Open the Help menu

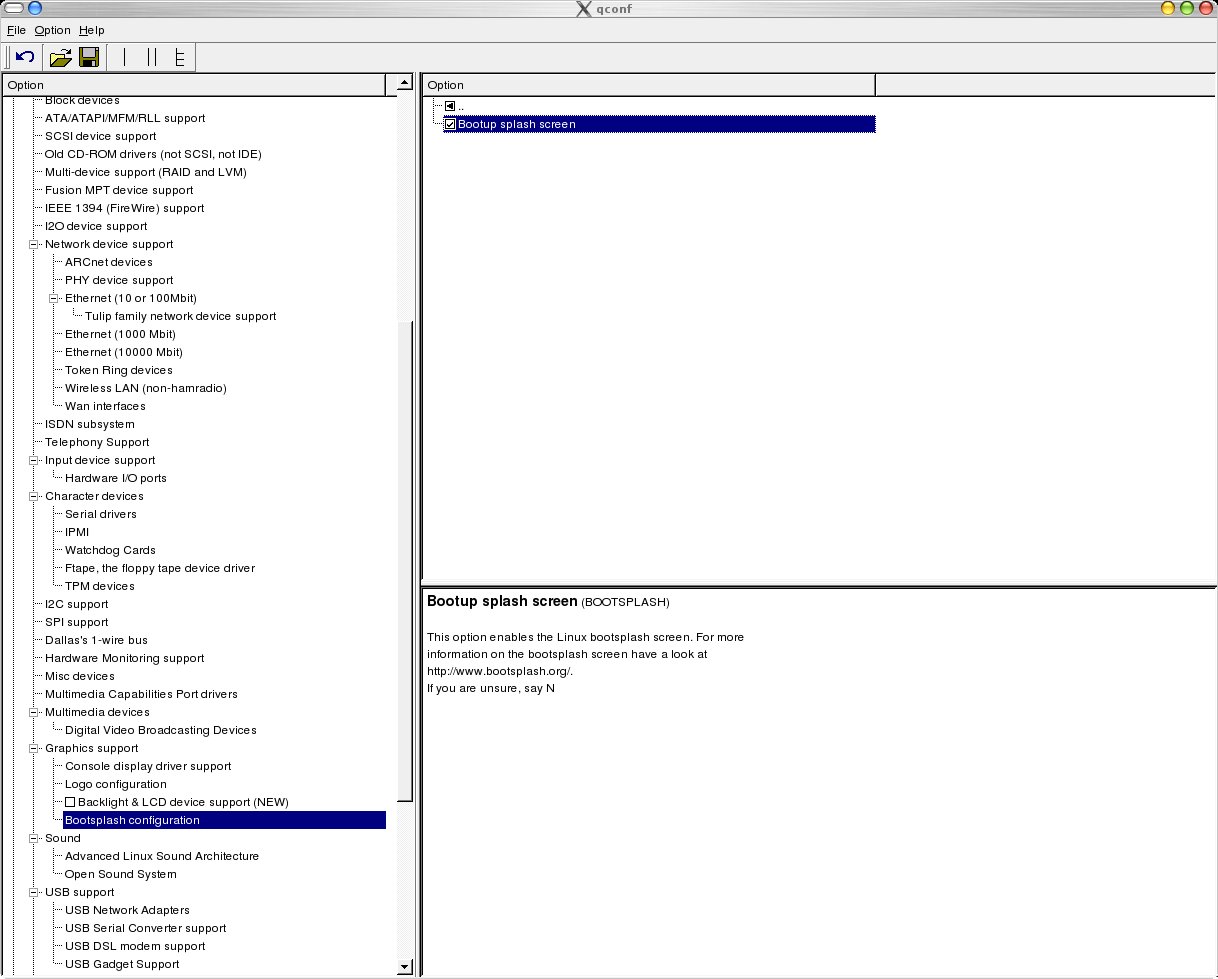coord(92,30)
